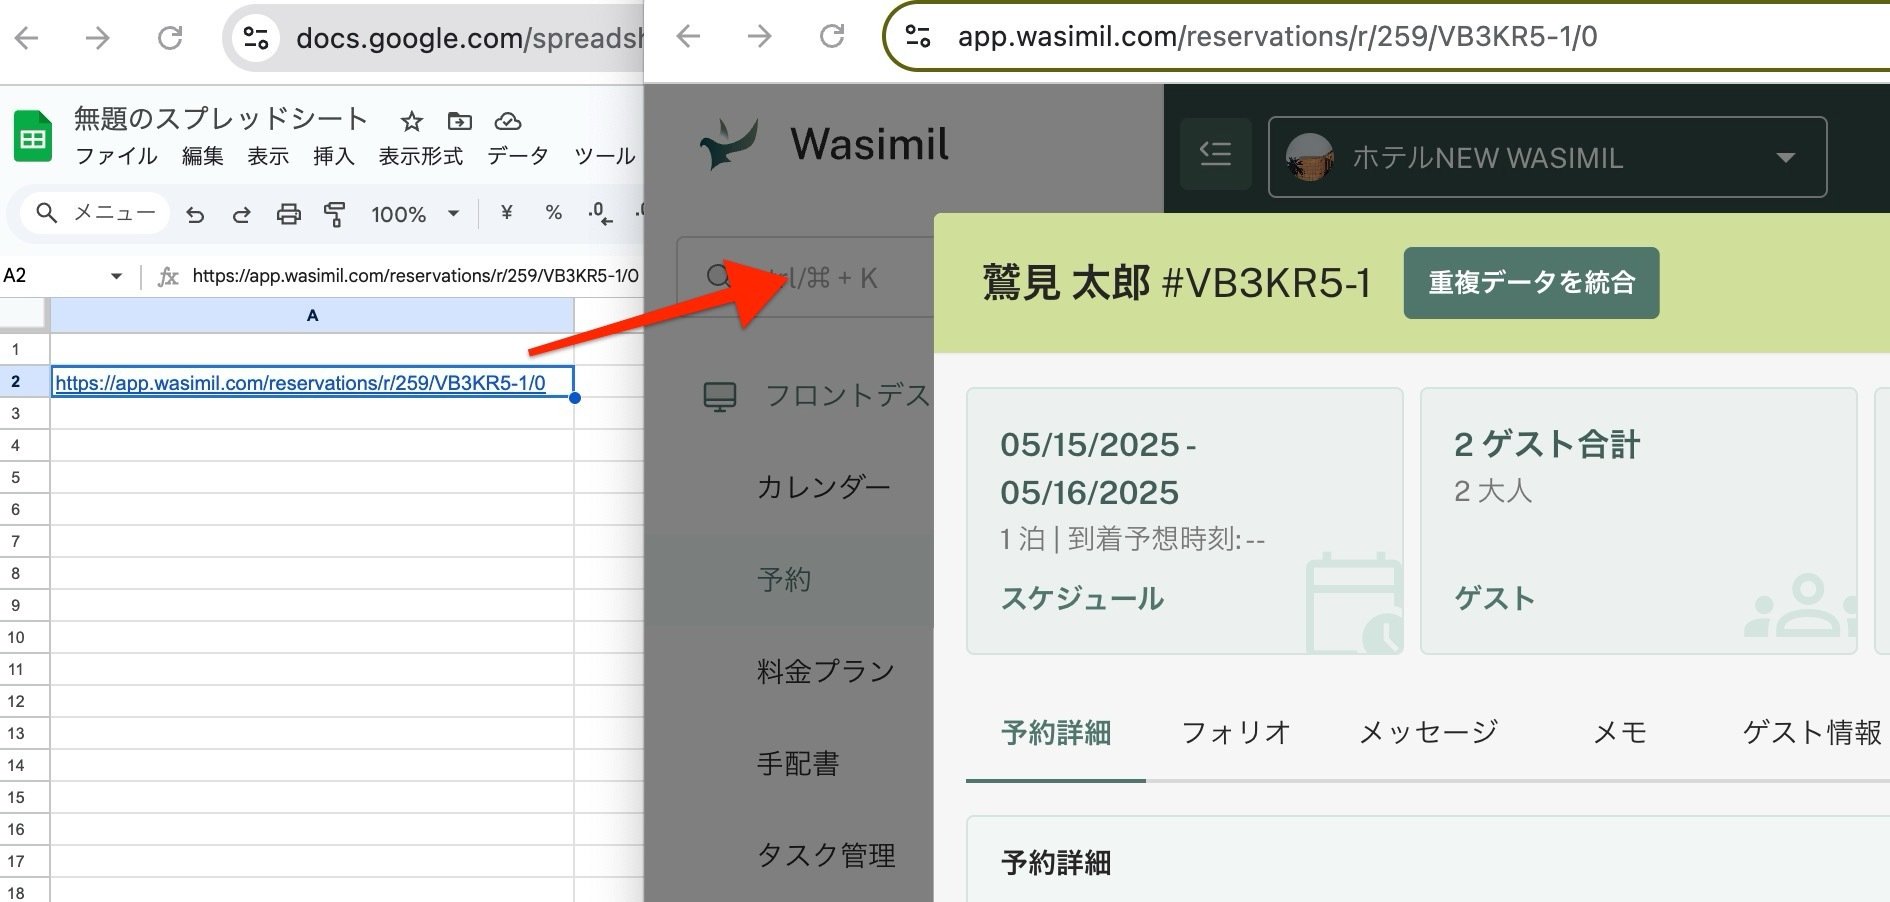Open the ゲスト card
Screen dimensions: 1890x902
(1638, 521)
